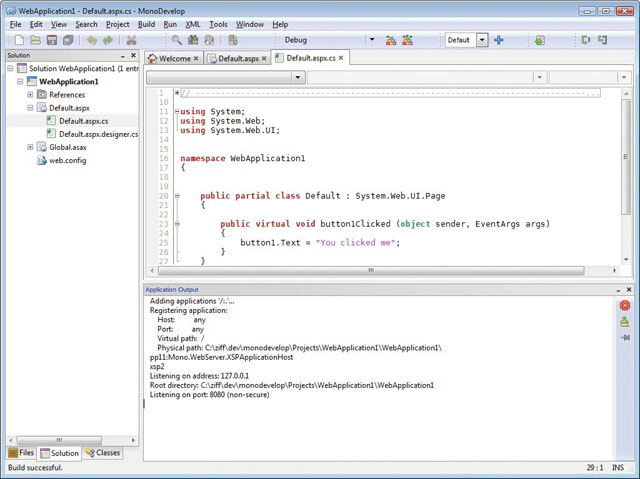Screen dimensions: 640x479
Task: Toggle code folding at line 23
Action: pyautogui.click(x=177, y=224)
